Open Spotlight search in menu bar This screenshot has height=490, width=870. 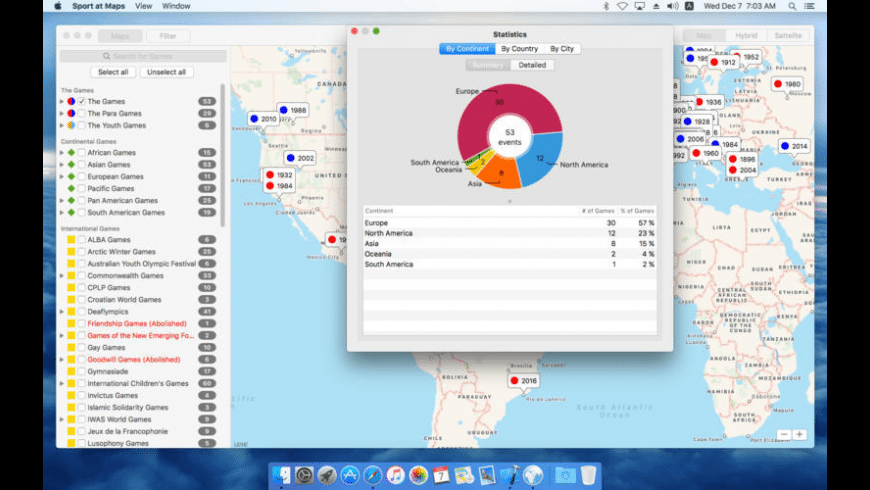pos(792,6)
